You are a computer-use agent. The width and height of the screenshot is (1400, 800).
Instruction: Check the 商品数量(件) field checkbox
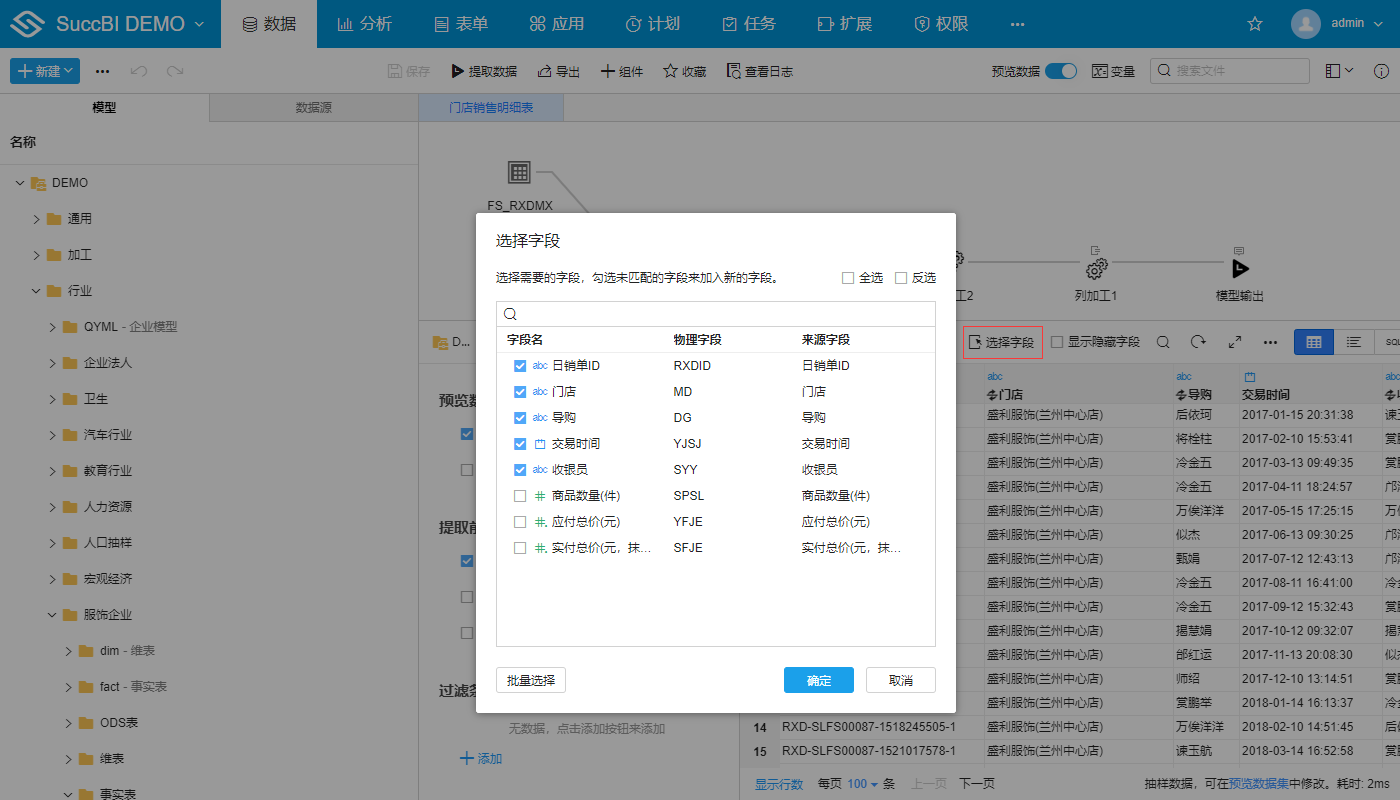click(520, 495)
